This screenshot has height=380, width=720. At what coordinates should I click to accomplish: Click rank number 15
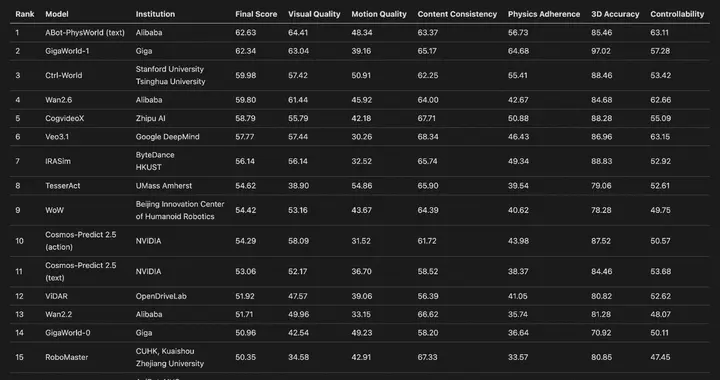pyautogui.click(x=19, y=357)
